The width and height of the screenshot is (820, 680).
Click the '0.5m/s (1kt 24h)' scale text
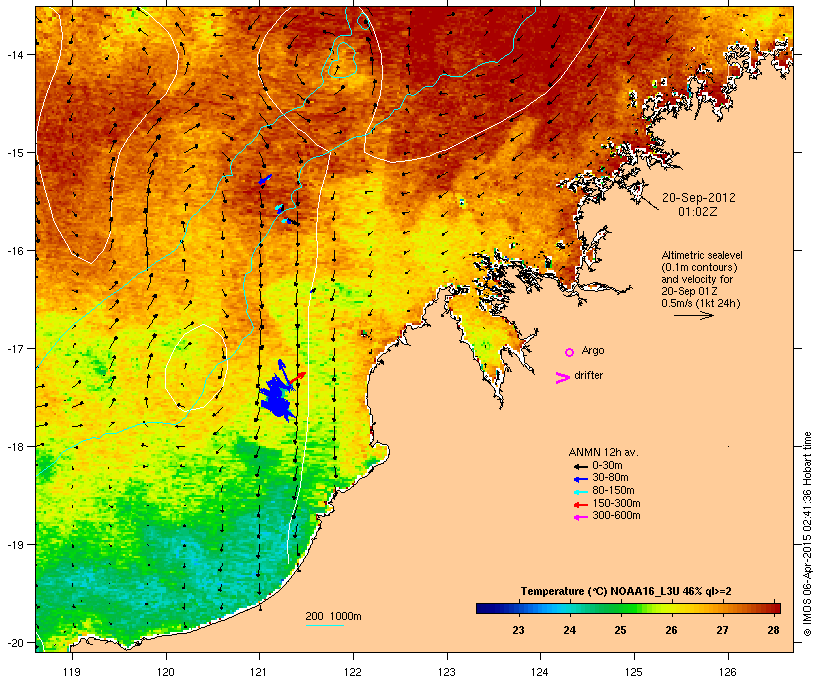(701, 303)
